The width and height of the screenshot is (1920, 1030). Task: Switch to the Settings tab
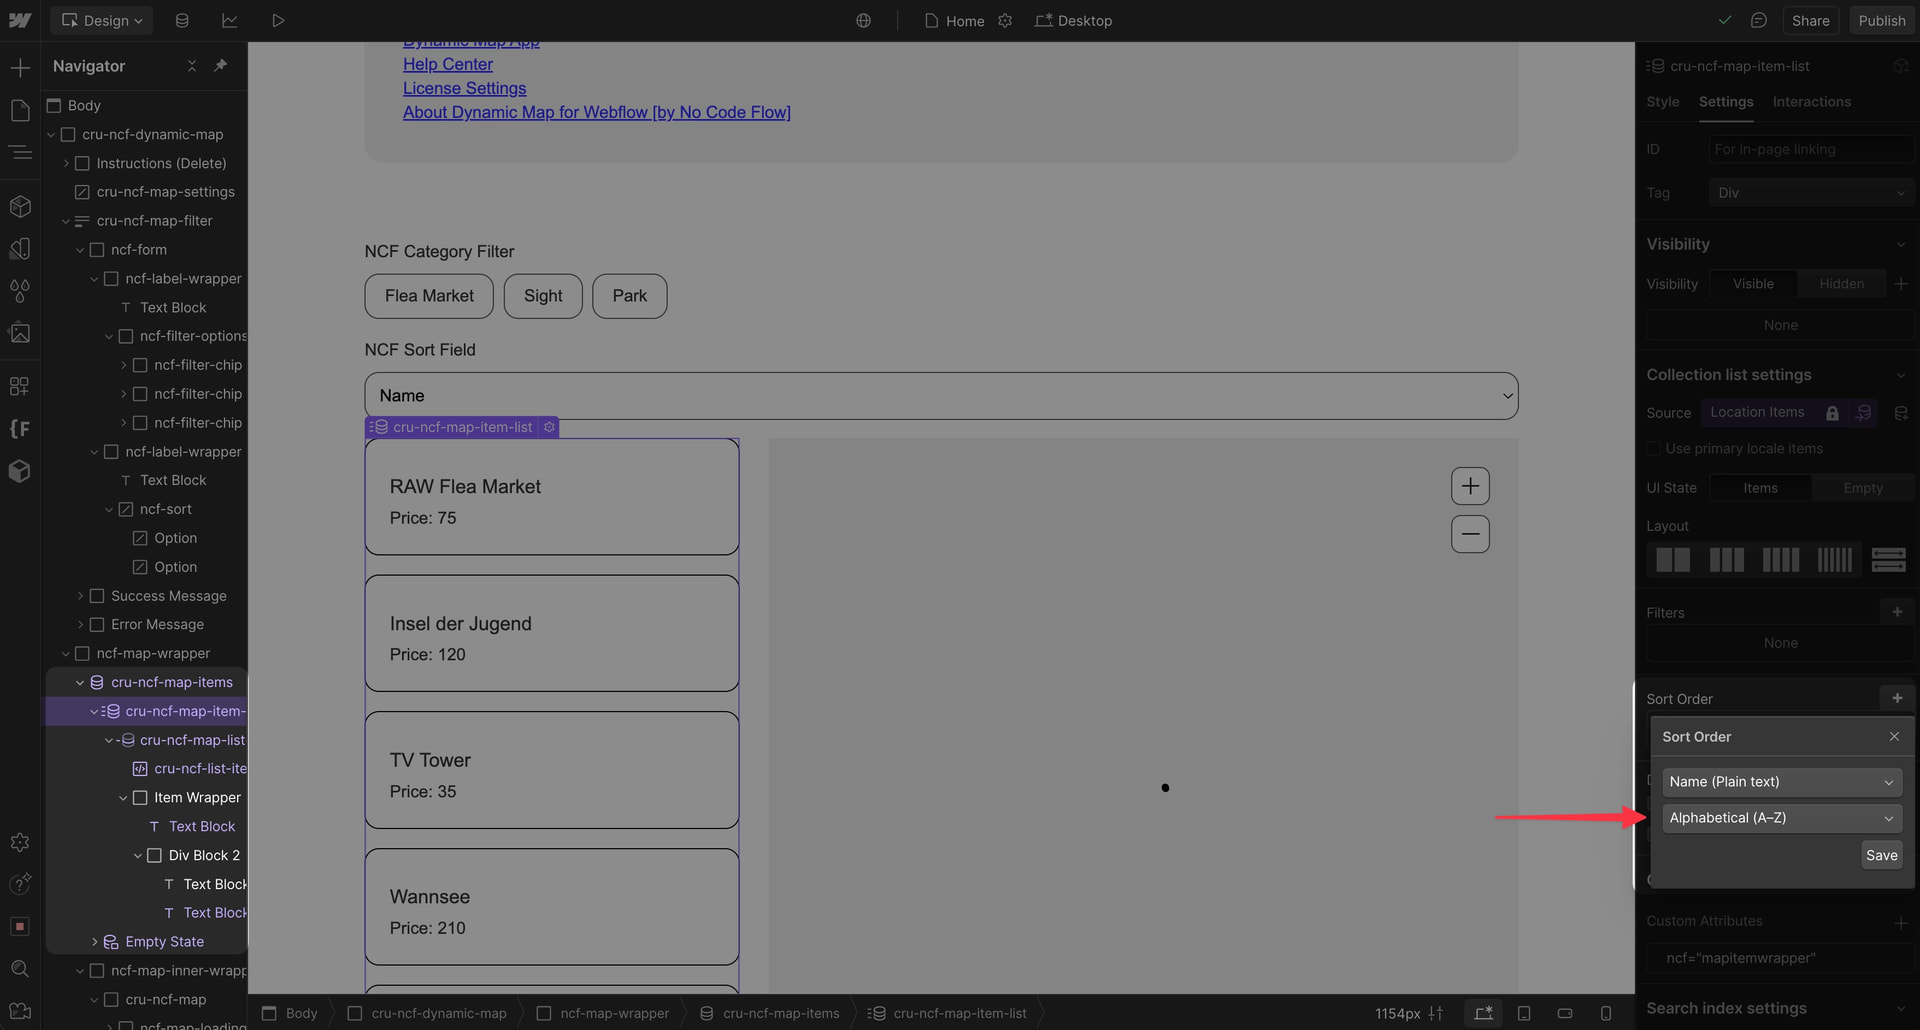point(1726,102)
